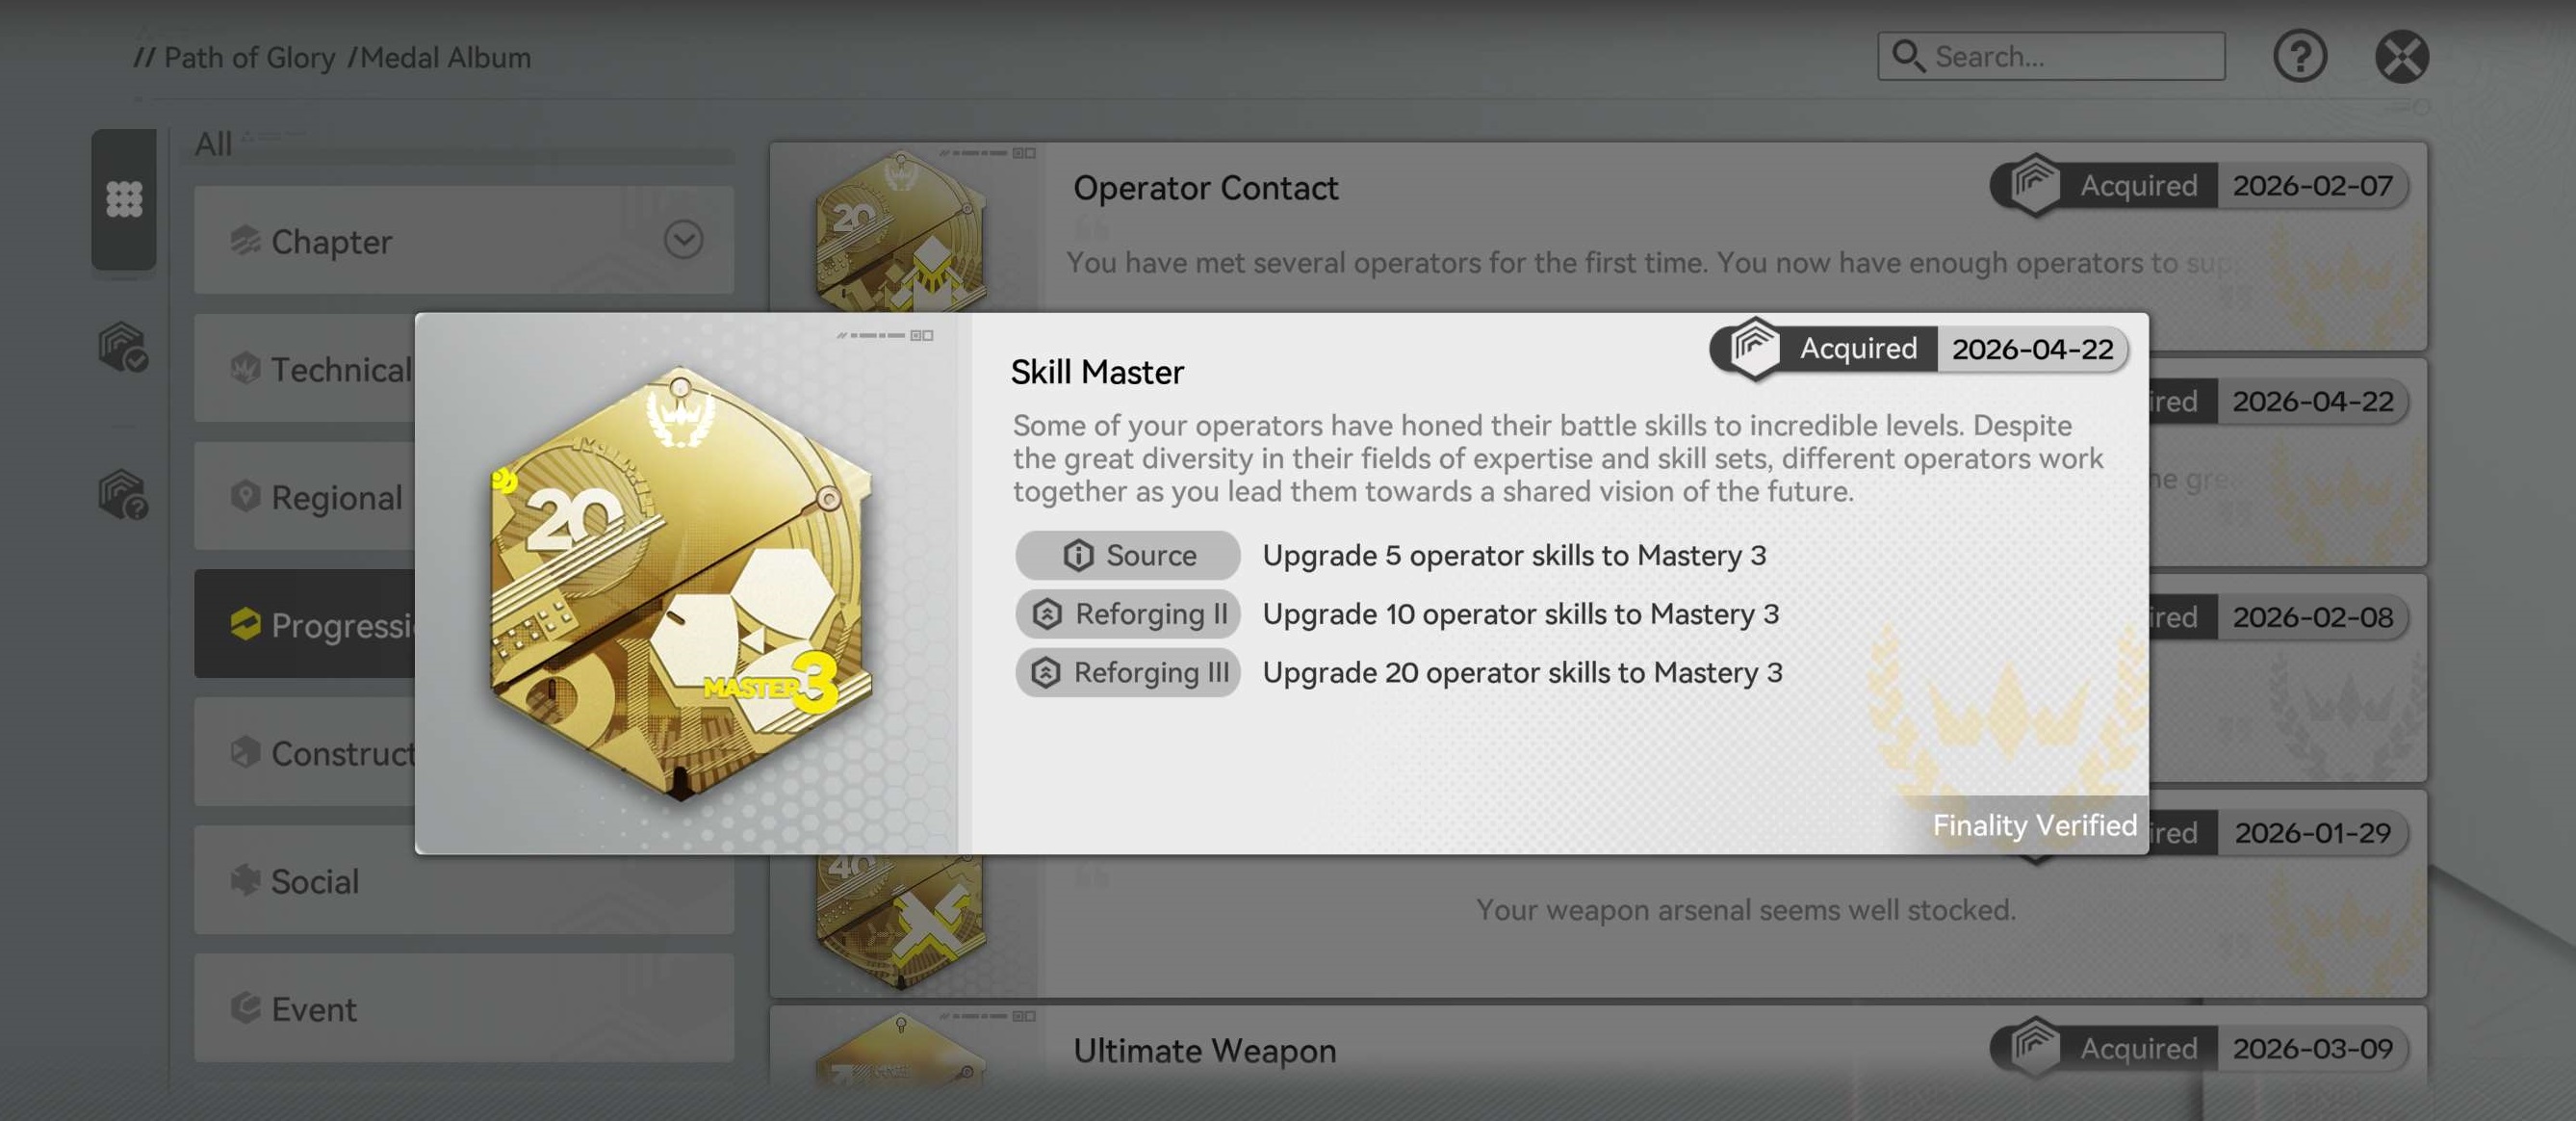Viewport: 2576px width, 1121px height.
Task: Close the Medal Album with X icon
Action: pyautogui.click(x=2401, y=56)
